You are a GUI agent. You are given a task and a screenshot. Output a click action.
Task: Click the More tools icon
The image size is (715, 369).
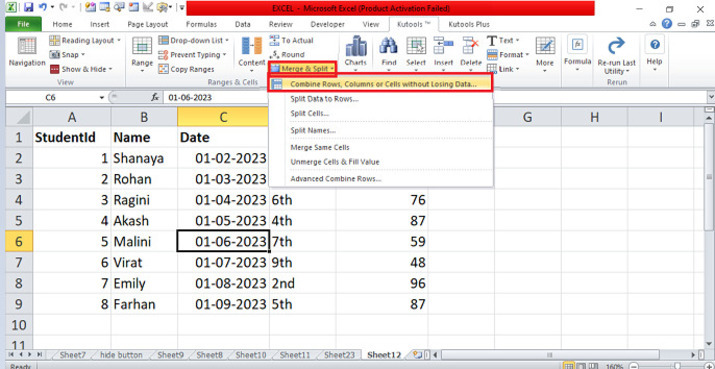pyautogui.click(x=545, y=46)
